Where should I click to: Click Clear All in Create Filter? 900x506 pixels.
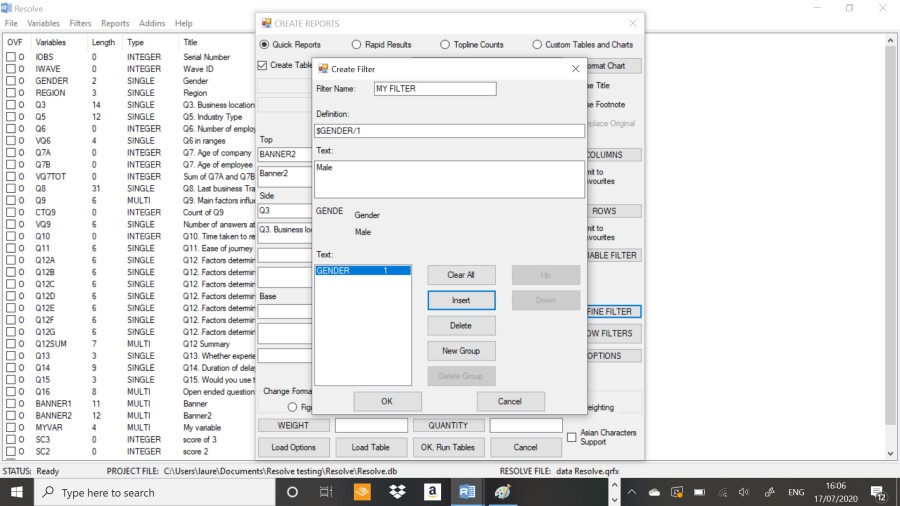pyautogui.click(x=461, y=275)
